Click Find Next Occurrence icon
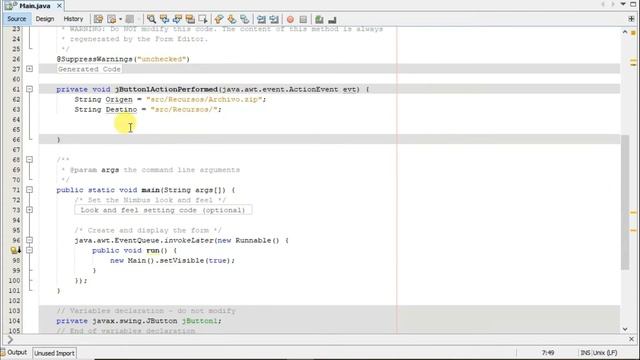The width and height of the screenshot is (640, 360). pyautogui.click(x=177, y=19)
